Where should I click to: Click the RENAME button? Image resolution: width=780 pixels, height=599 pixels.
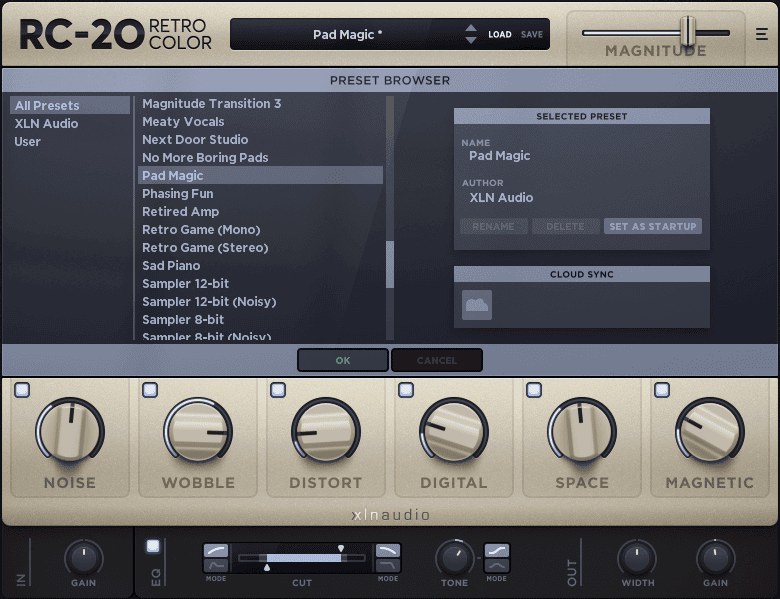tap(493, 226)
